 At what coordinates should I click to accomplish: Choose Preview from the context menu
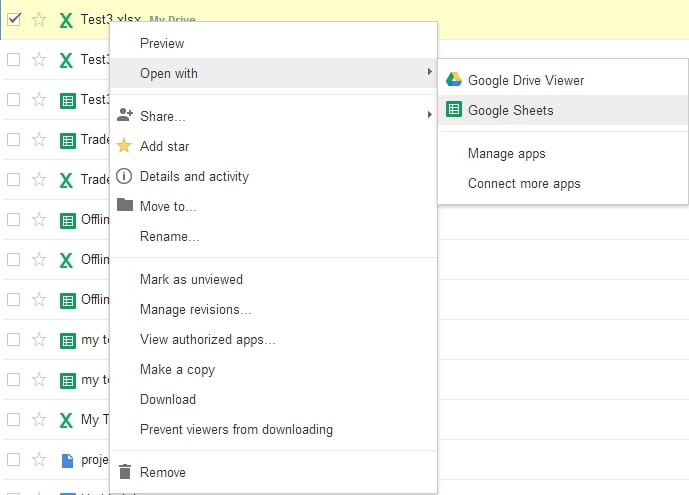[x=162, y=43]
